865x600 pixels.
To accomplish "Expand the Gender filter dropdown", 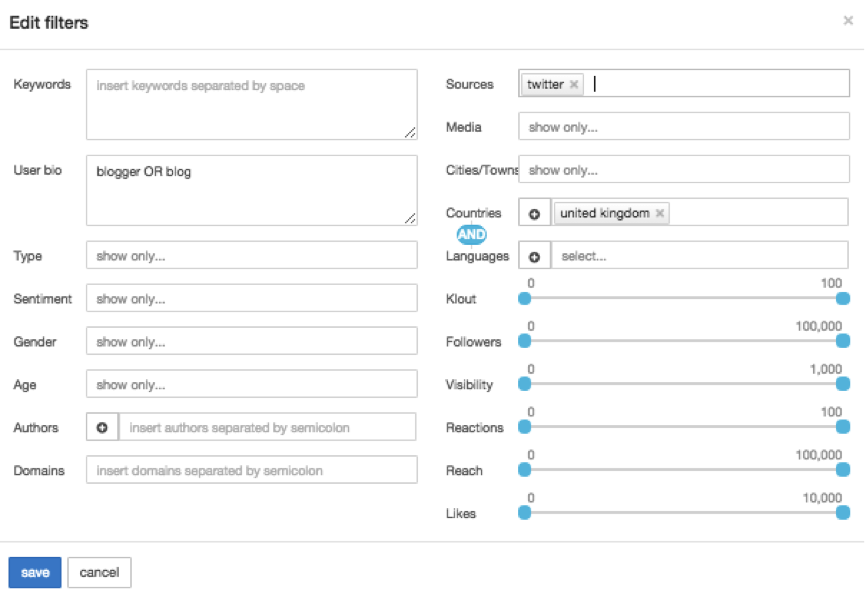I will point(251,342).
